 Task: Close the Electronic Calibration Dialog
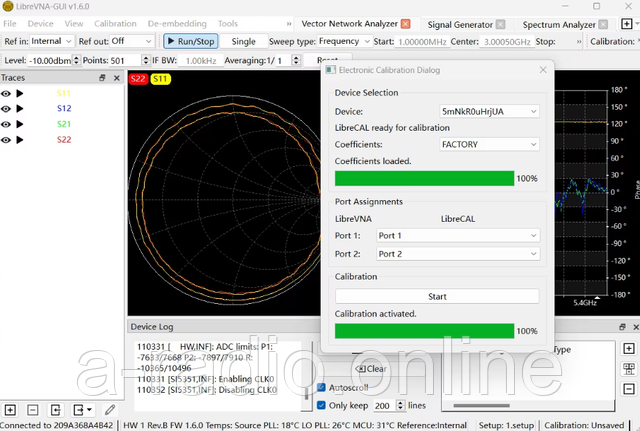click(x=543, y=70)
